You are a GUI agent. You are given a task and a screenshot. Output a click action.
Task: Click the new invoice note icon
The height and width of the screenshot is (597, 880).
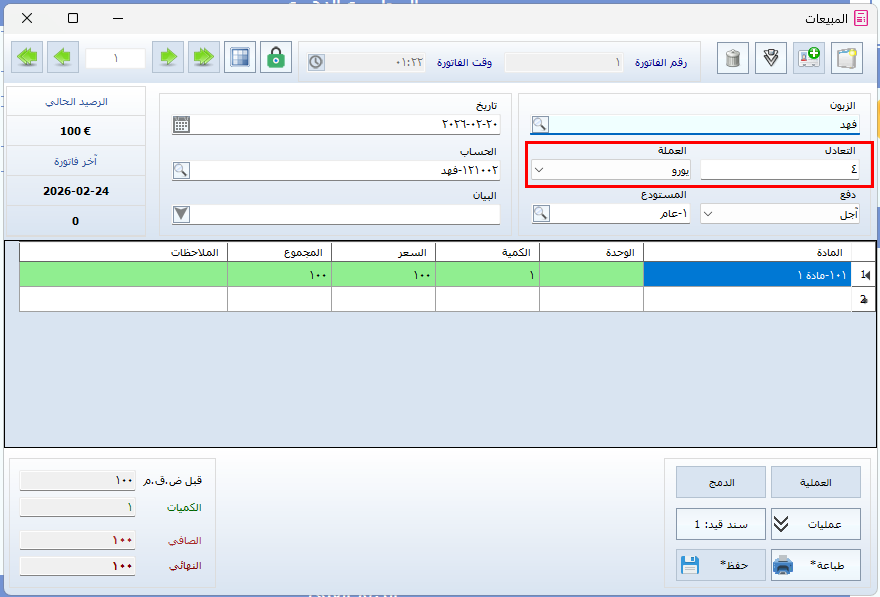tap(846, 58)
